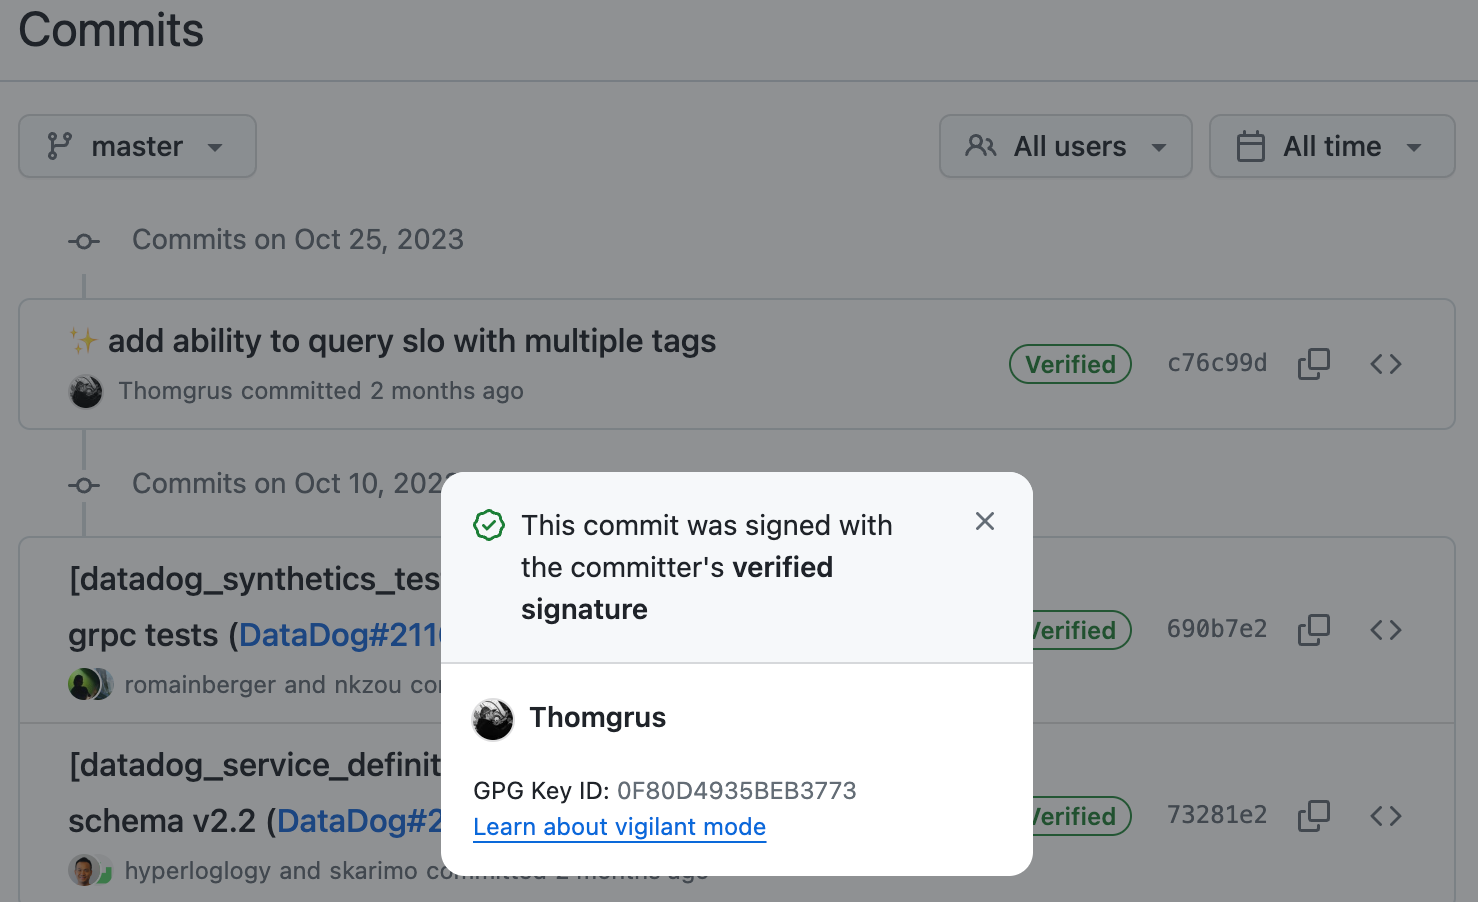The image size is (1478, 902).
Task: Close the verified signature popup
Action: (984, 521)
